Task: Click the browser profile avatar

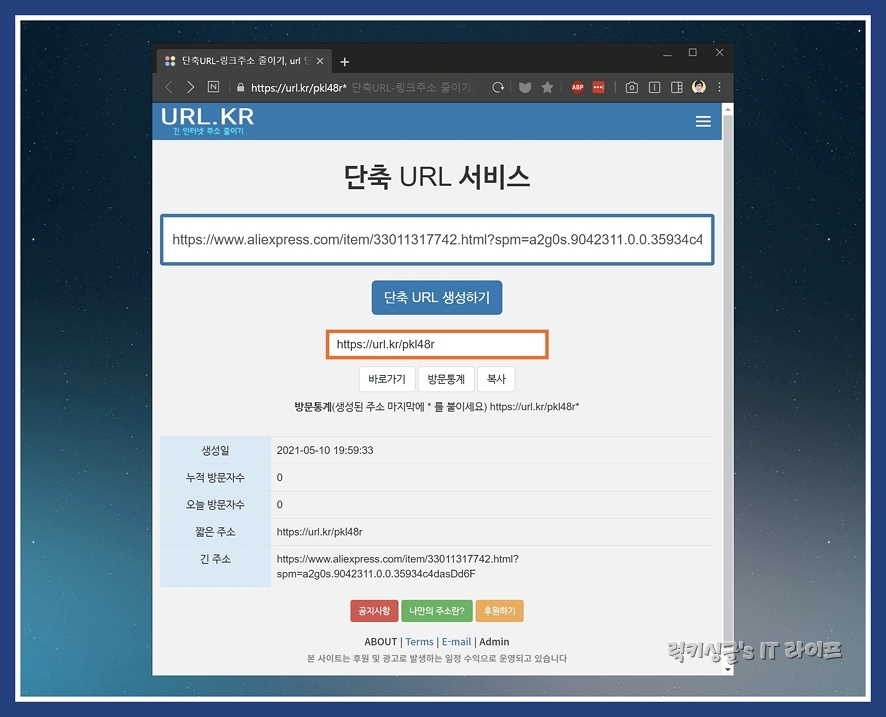Action: pos(700,87)
